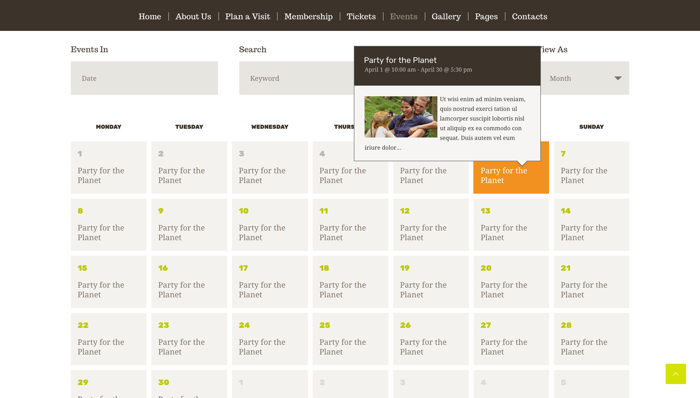Click the Keyword search field
700x398 pixels.
click(296, 78)
